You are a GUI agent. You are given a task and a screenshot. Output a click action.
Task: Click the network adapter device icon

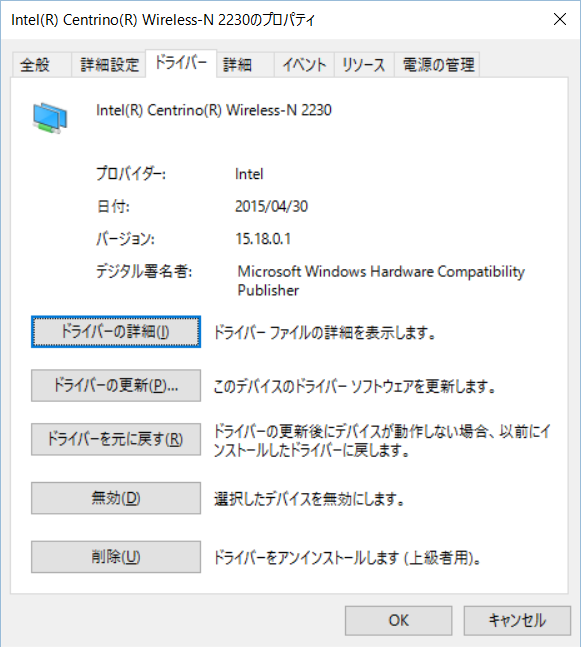click(50, 118)
